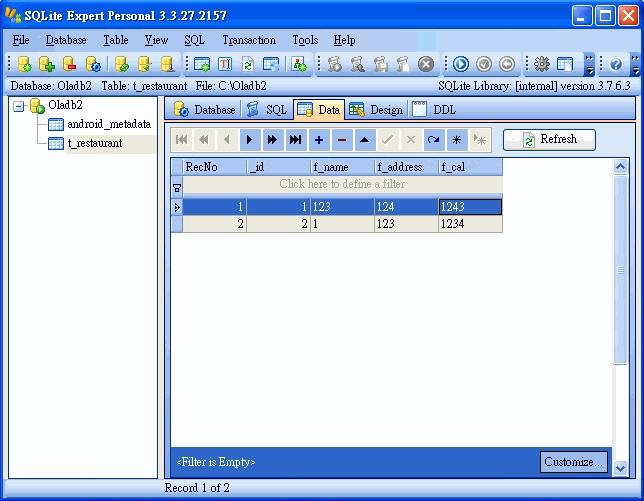644x501 pixels.
Task: Click the f_cal cell containing 1234
Action: tap(470, 224)
